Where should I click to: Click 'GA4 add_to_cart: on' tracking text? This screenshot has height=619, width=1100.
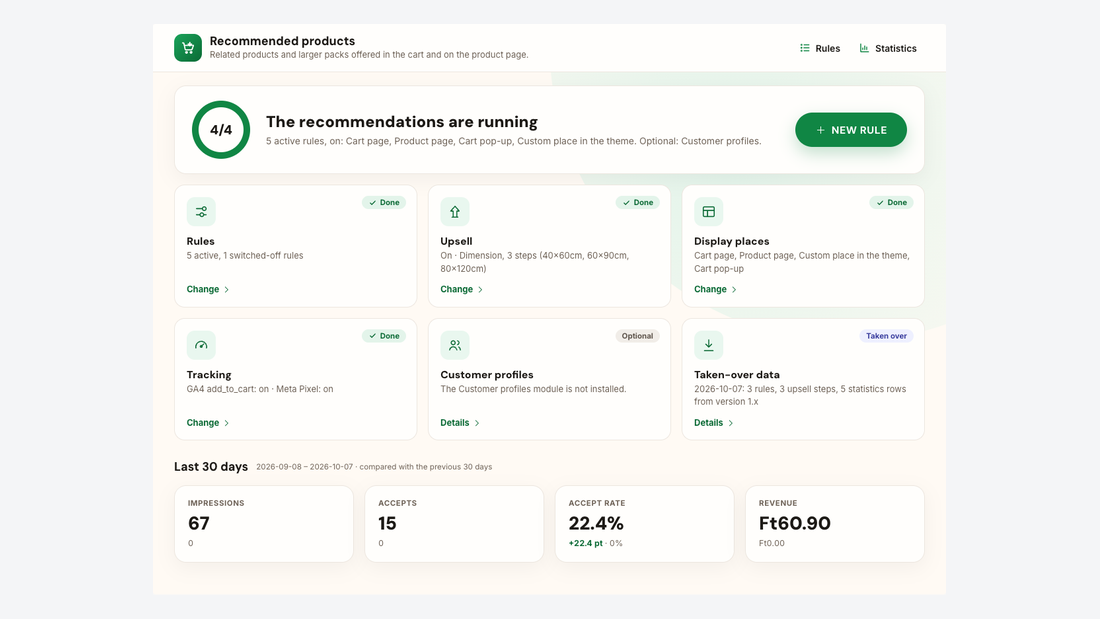[x=228, y=389]
